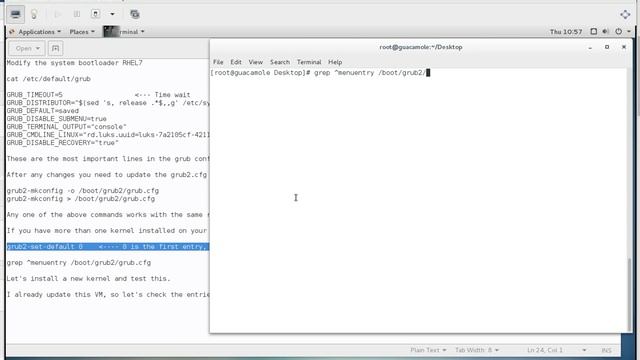Click 'Modify the system bootloader RHEL7' heading
640x360 pixels.
pyautogui.click(x=75, y=63)
